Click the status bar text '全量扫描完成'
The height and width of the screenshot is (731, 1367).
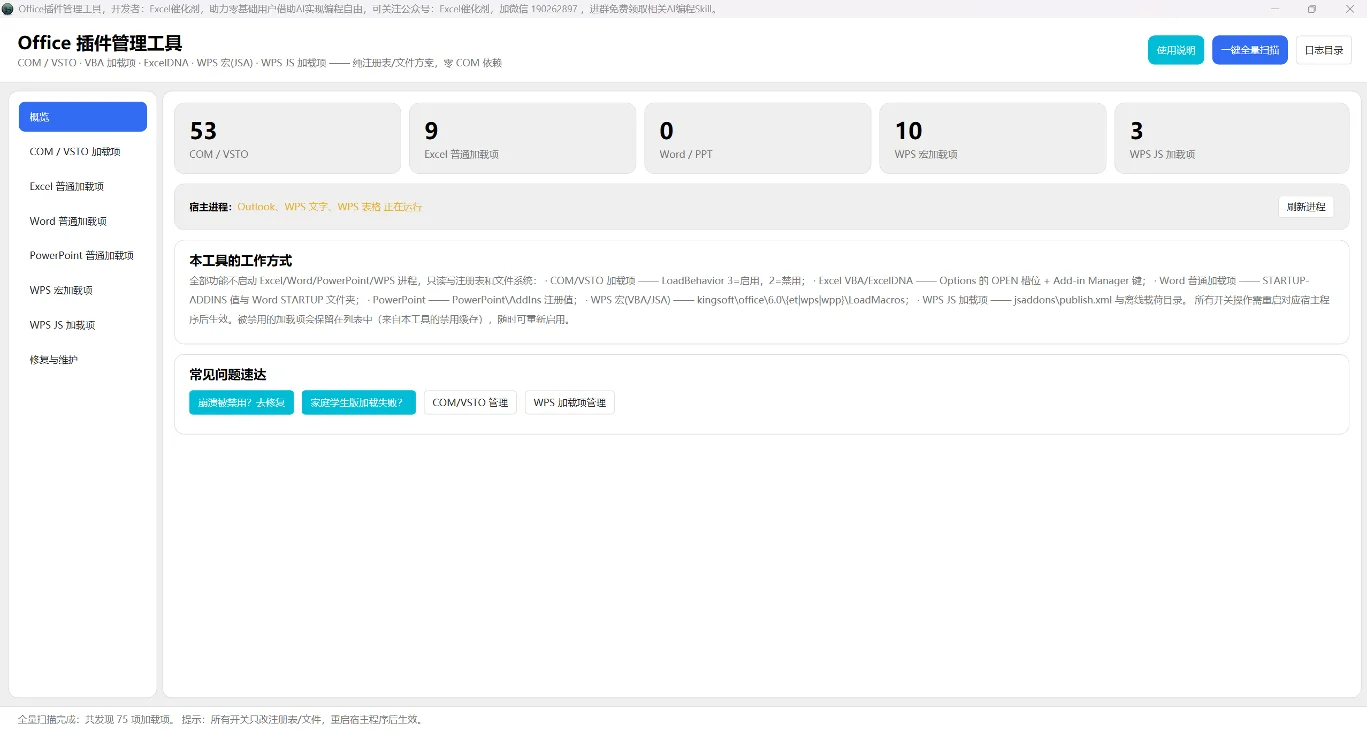(x=48, y=719)
